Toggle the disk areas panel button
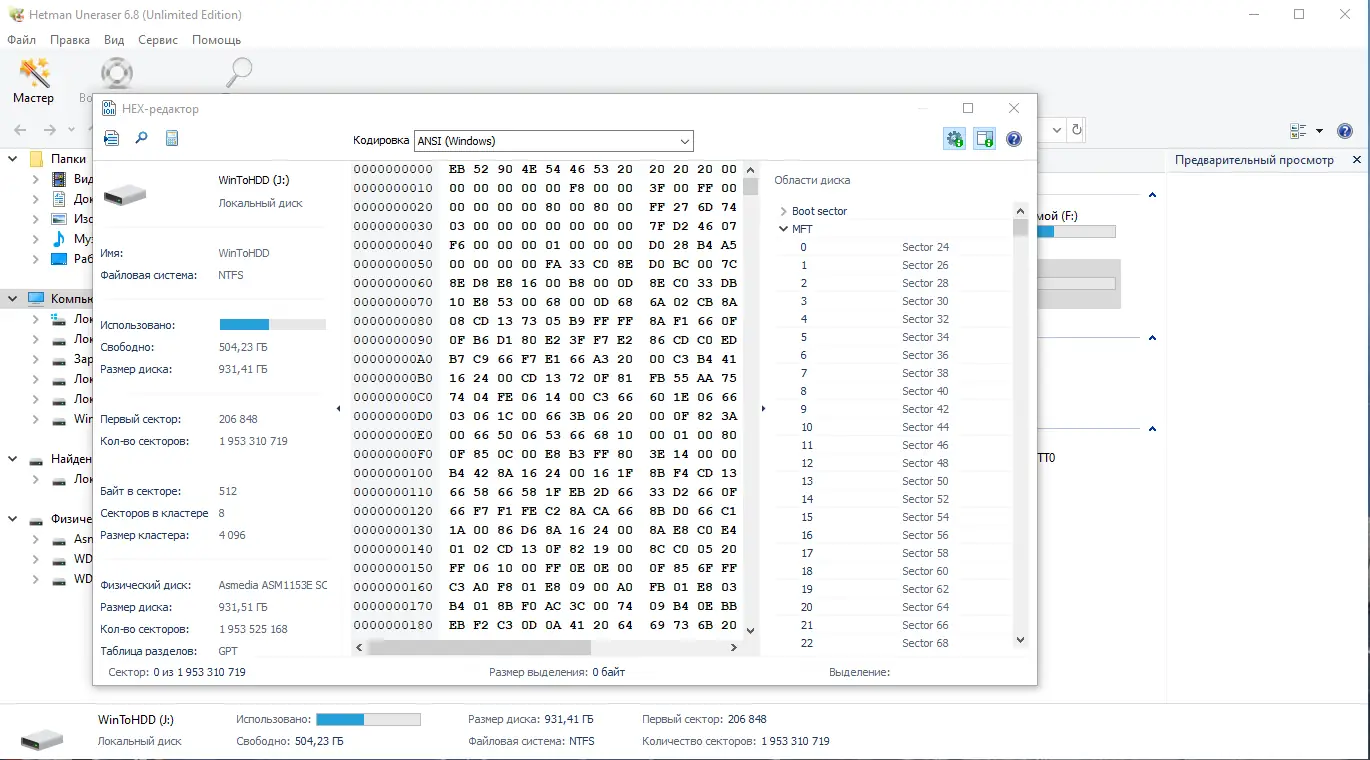The width and height of the screenshot is (1370, 760). (x=985, y=139)
